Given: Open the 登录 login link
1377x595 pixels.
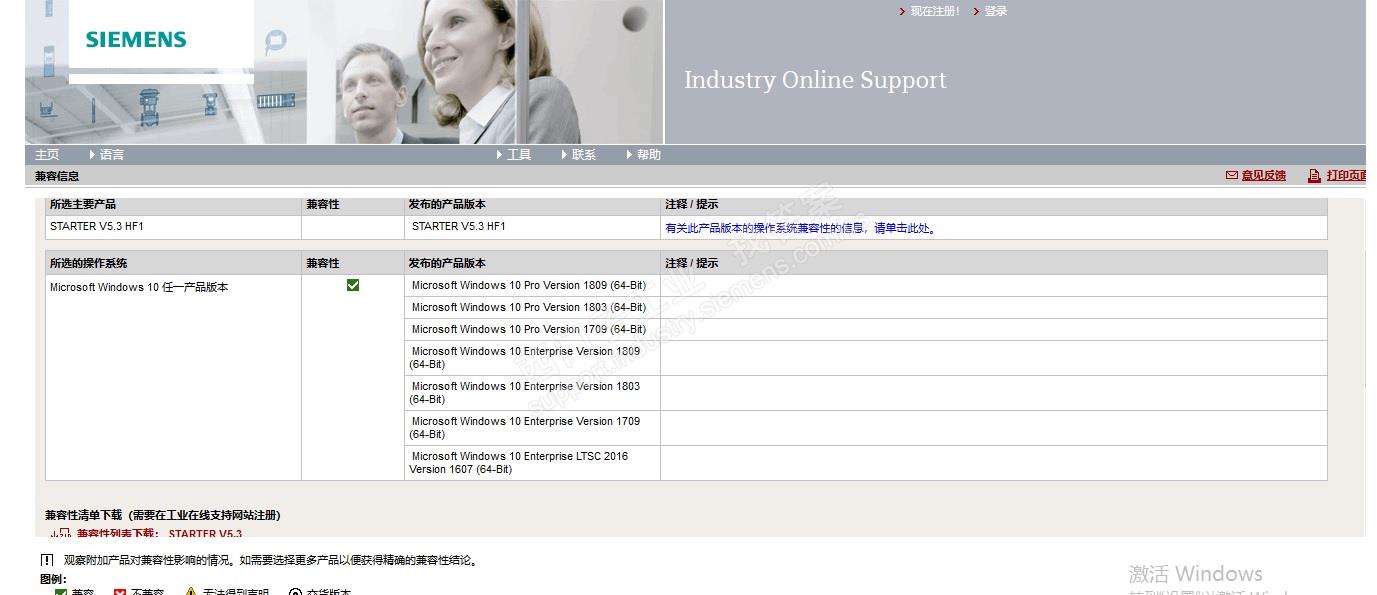Looking at the screenshot, I should pos(996,12).
